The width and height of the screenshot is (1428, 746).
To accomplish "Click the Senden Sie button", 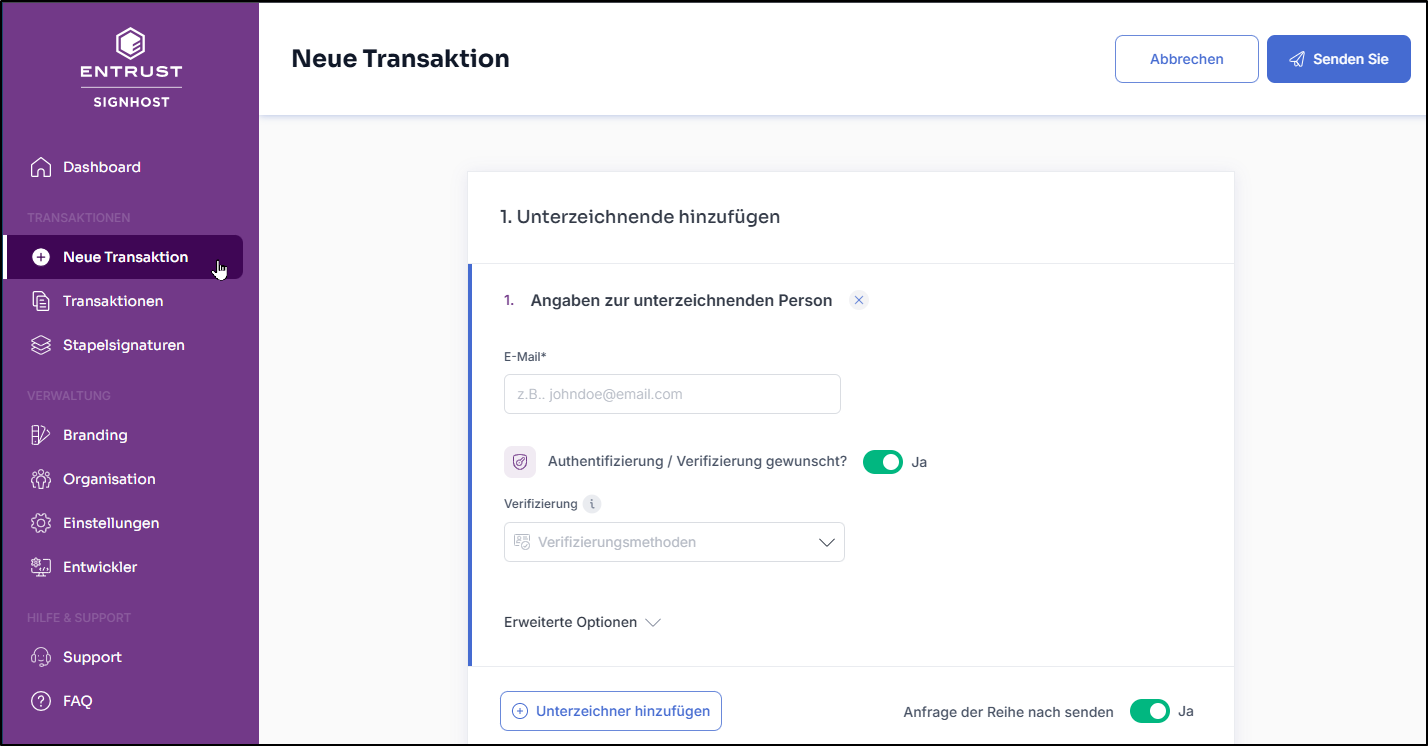I will [x=1339, y=59].
